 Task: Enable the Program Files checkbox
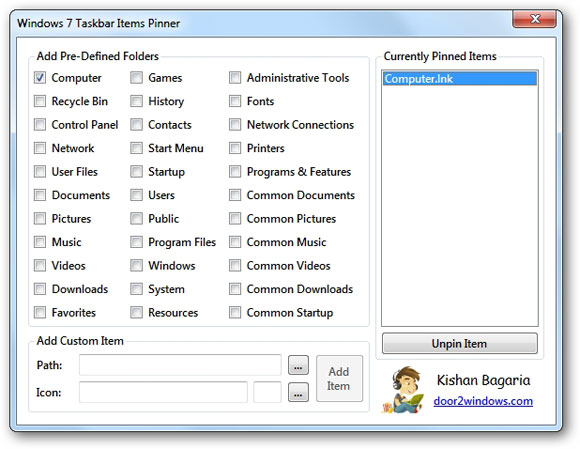click(x=136, y=242)
